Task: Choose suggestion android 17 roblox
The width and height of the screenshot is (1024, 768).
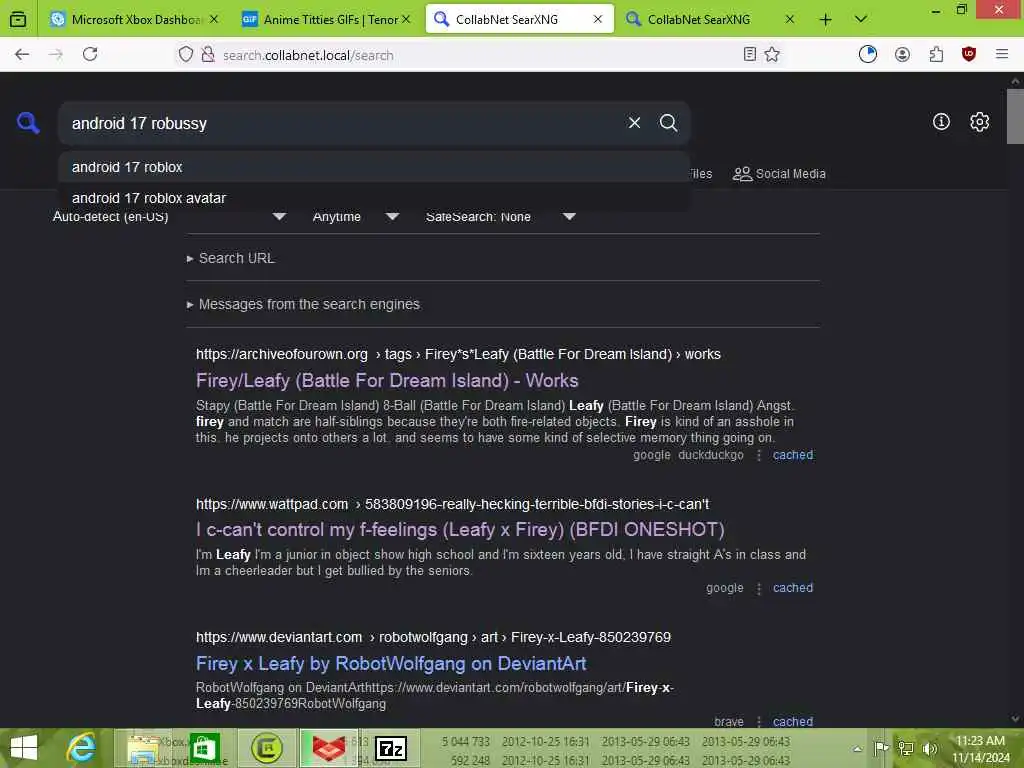Action: pos(374,167)
